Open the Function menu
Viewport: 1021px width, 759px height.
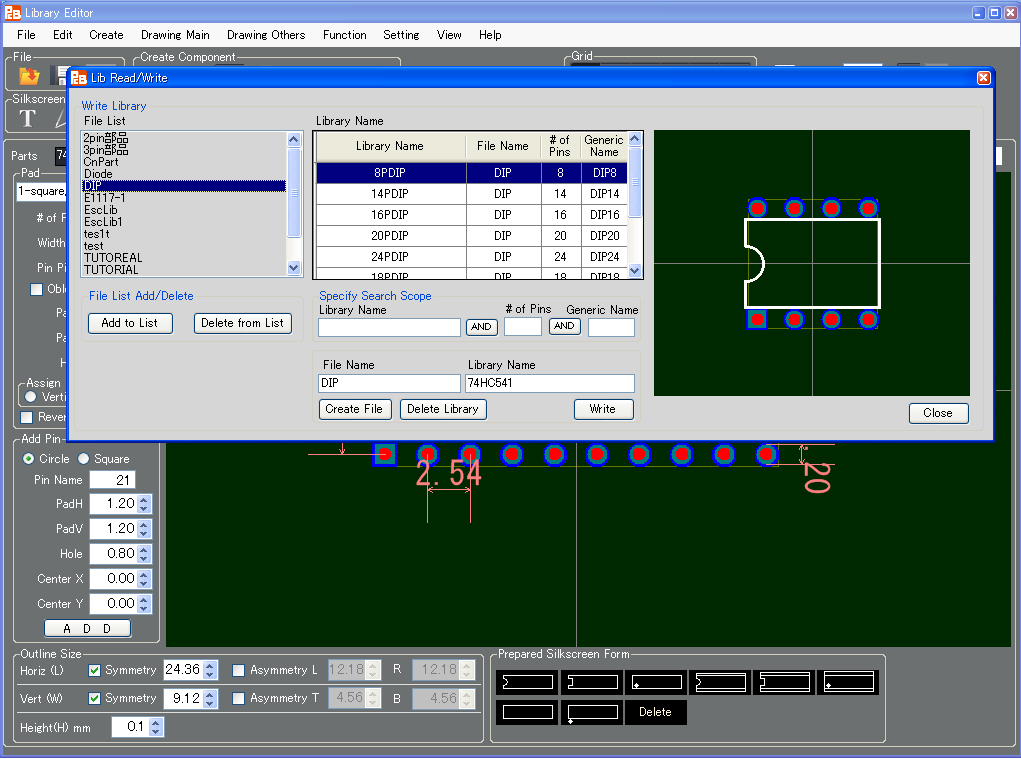(x=344, y=35)
